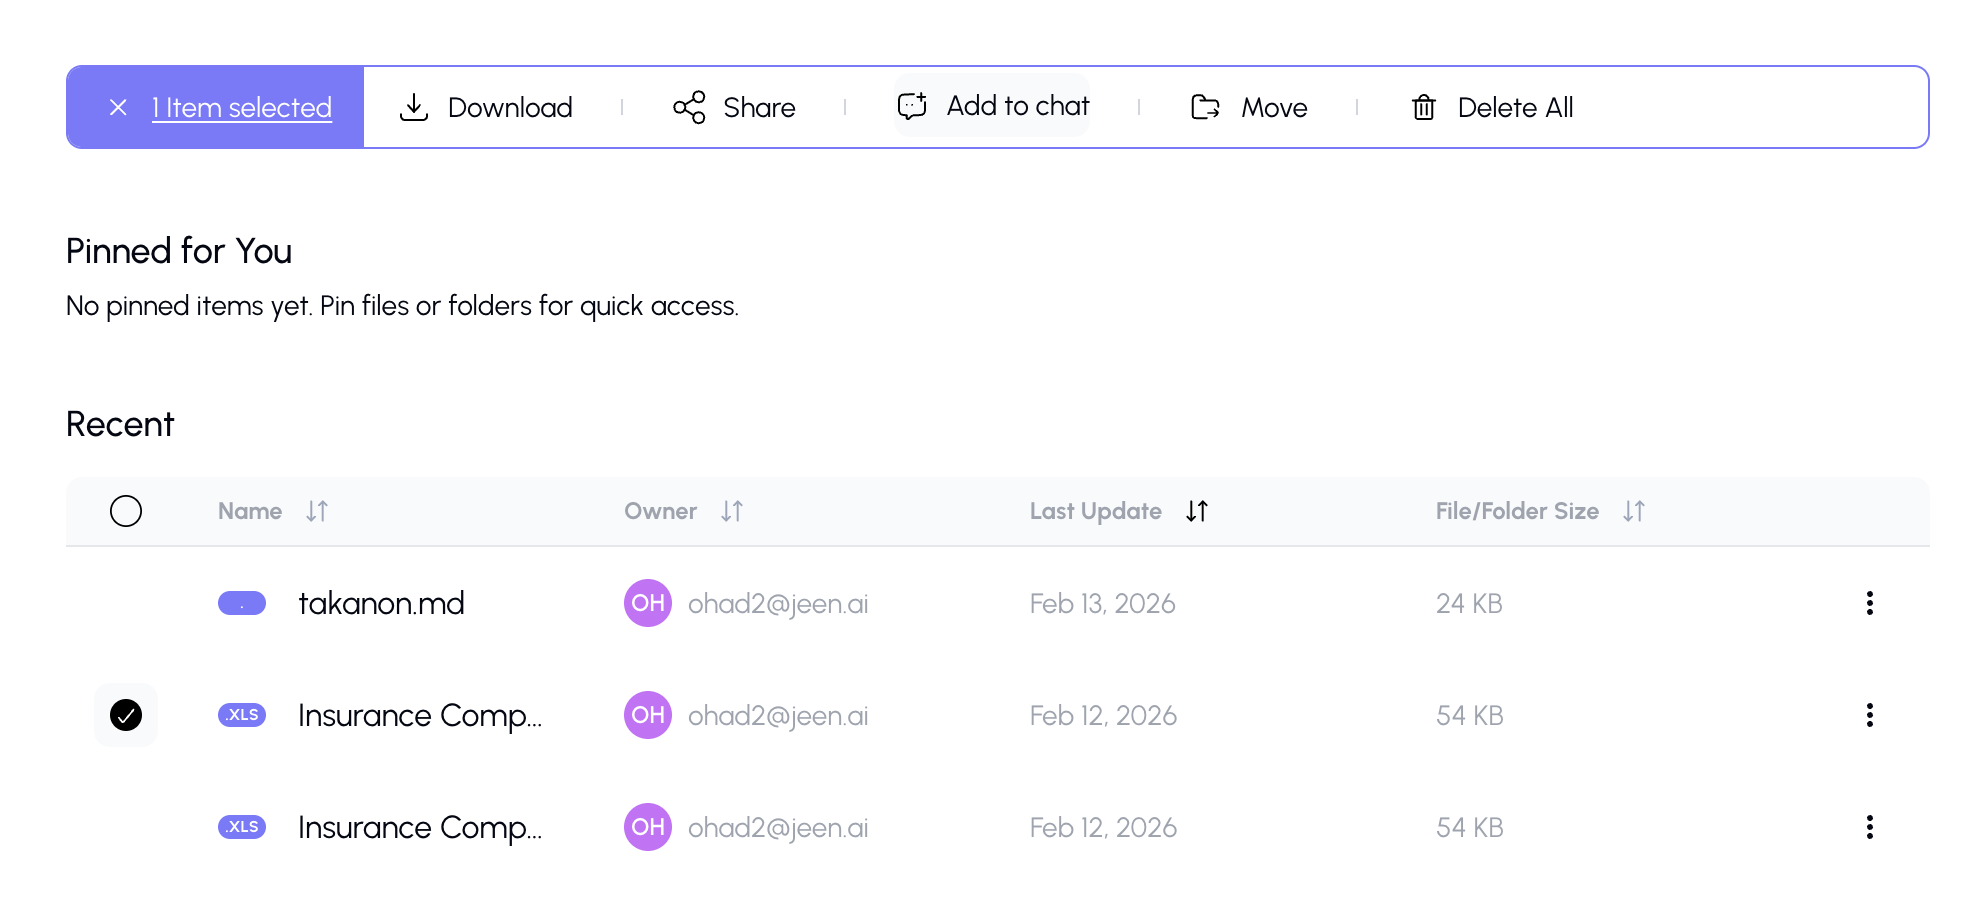Screen dimensions: 1988x902
Task: Sort by Owner column arrows
Action: (732, 511)
